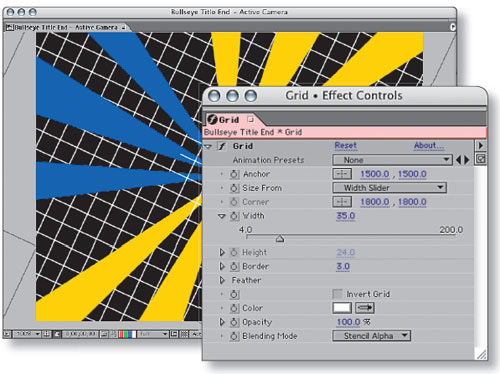The image size is (500, 374).
Task: Click the Corner Y value 1800.0
Action: pyautogui.click(x=412, y=202)
